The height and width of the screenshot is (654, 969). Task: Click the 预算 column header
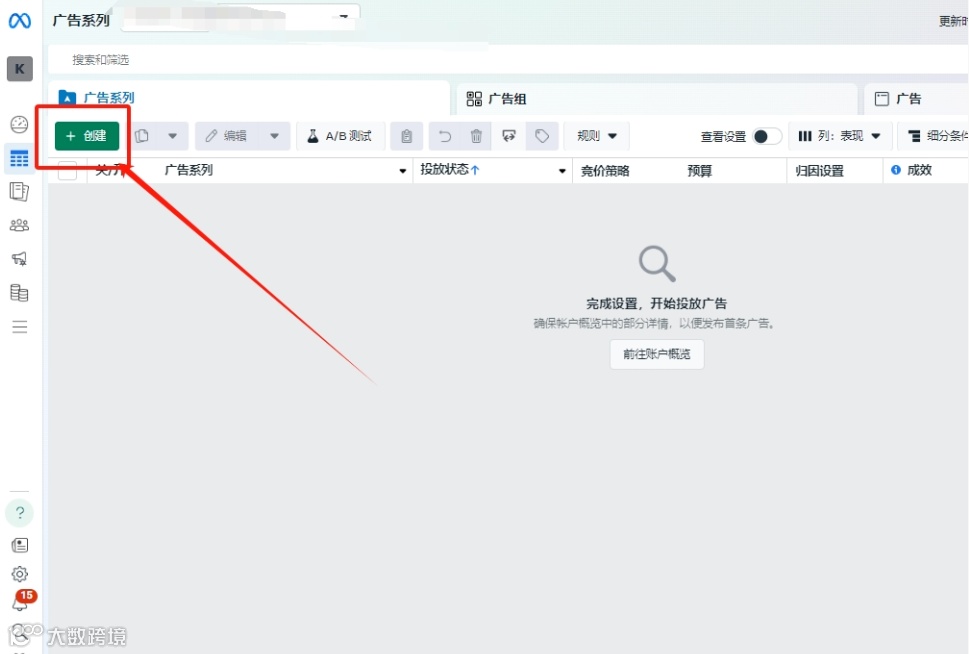[700, 171]
